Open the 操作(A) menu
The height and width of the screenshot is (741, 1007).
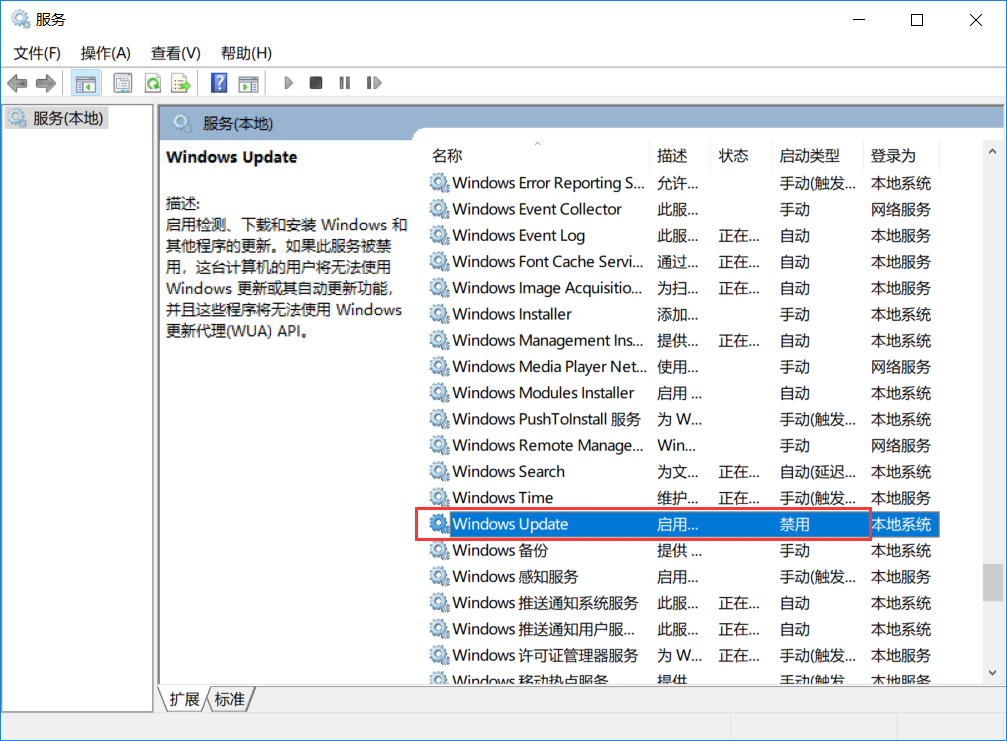click(x=105, y=53)
